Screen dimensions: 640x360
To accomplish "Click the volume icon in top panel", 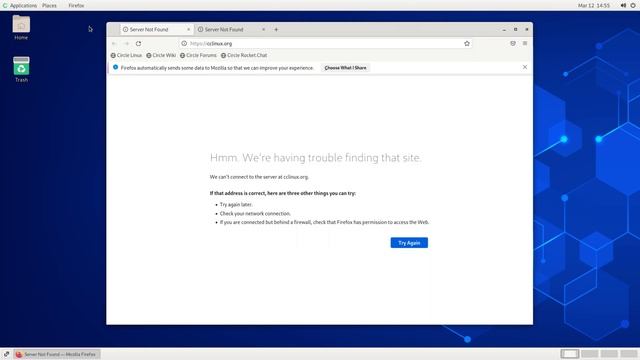I will pyautogui.click(x=623, y=5).
